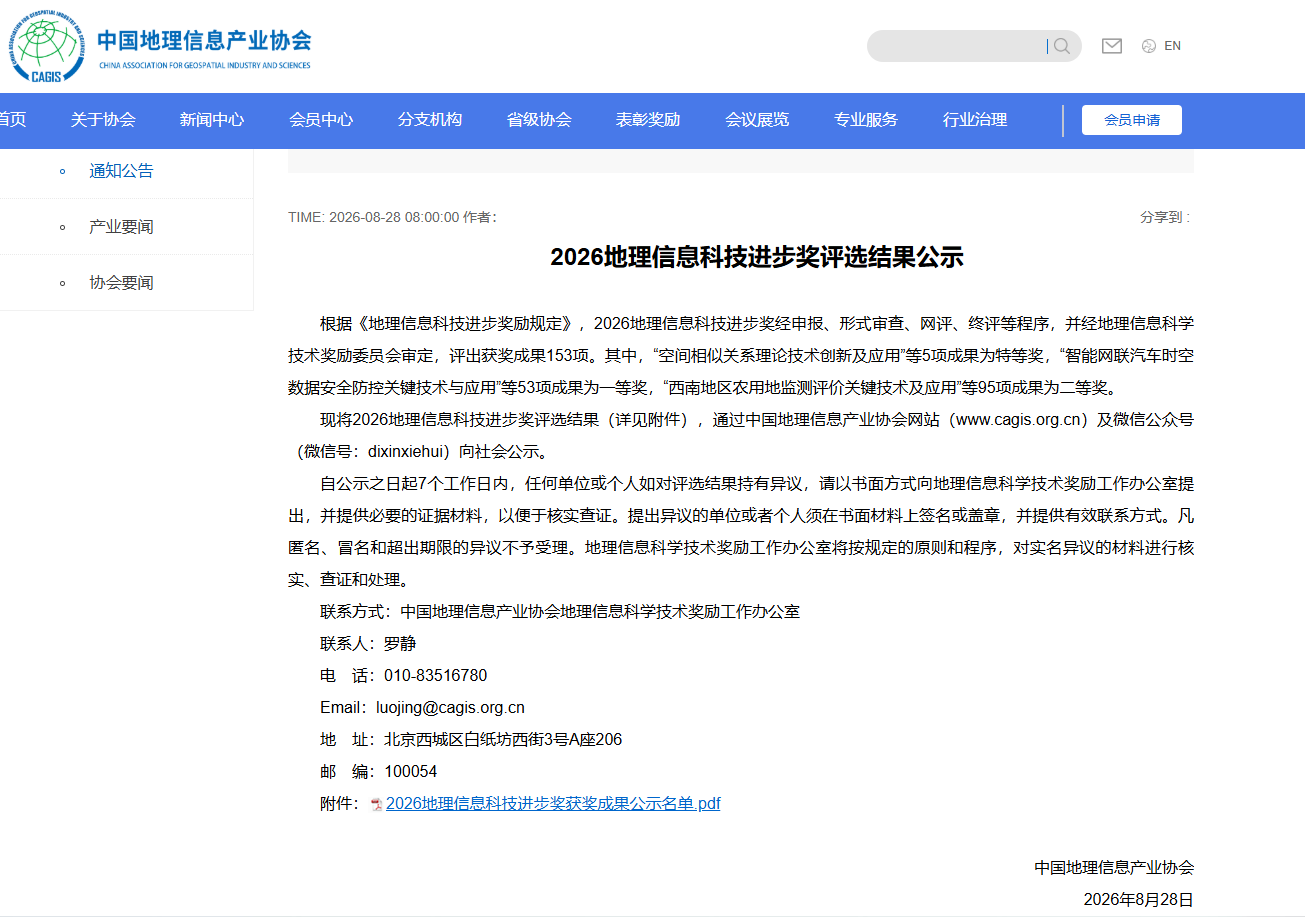Screen dimensions: 1305x917
Task: Click the closing date 2026年8月28日
Action: point(1139,900)
